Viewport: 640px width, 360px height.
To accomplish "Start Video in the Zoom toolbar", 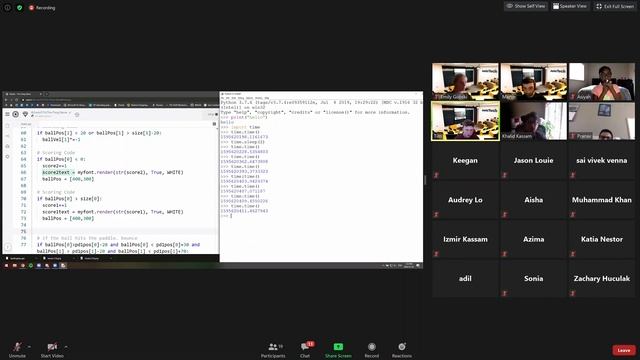I will click(x=52, y=350).
